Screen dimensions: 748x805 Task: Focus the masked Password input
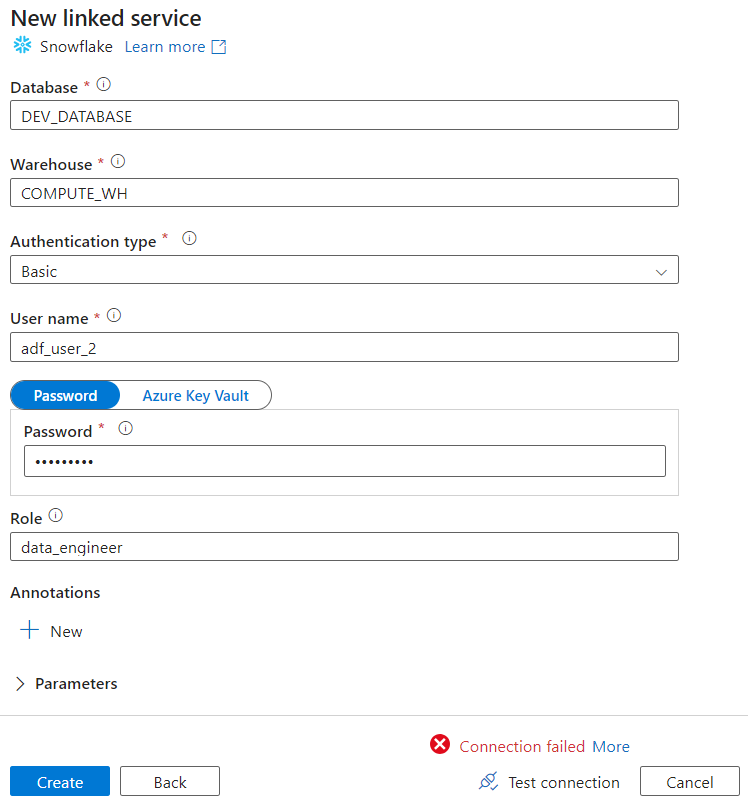tap(345, 461)
